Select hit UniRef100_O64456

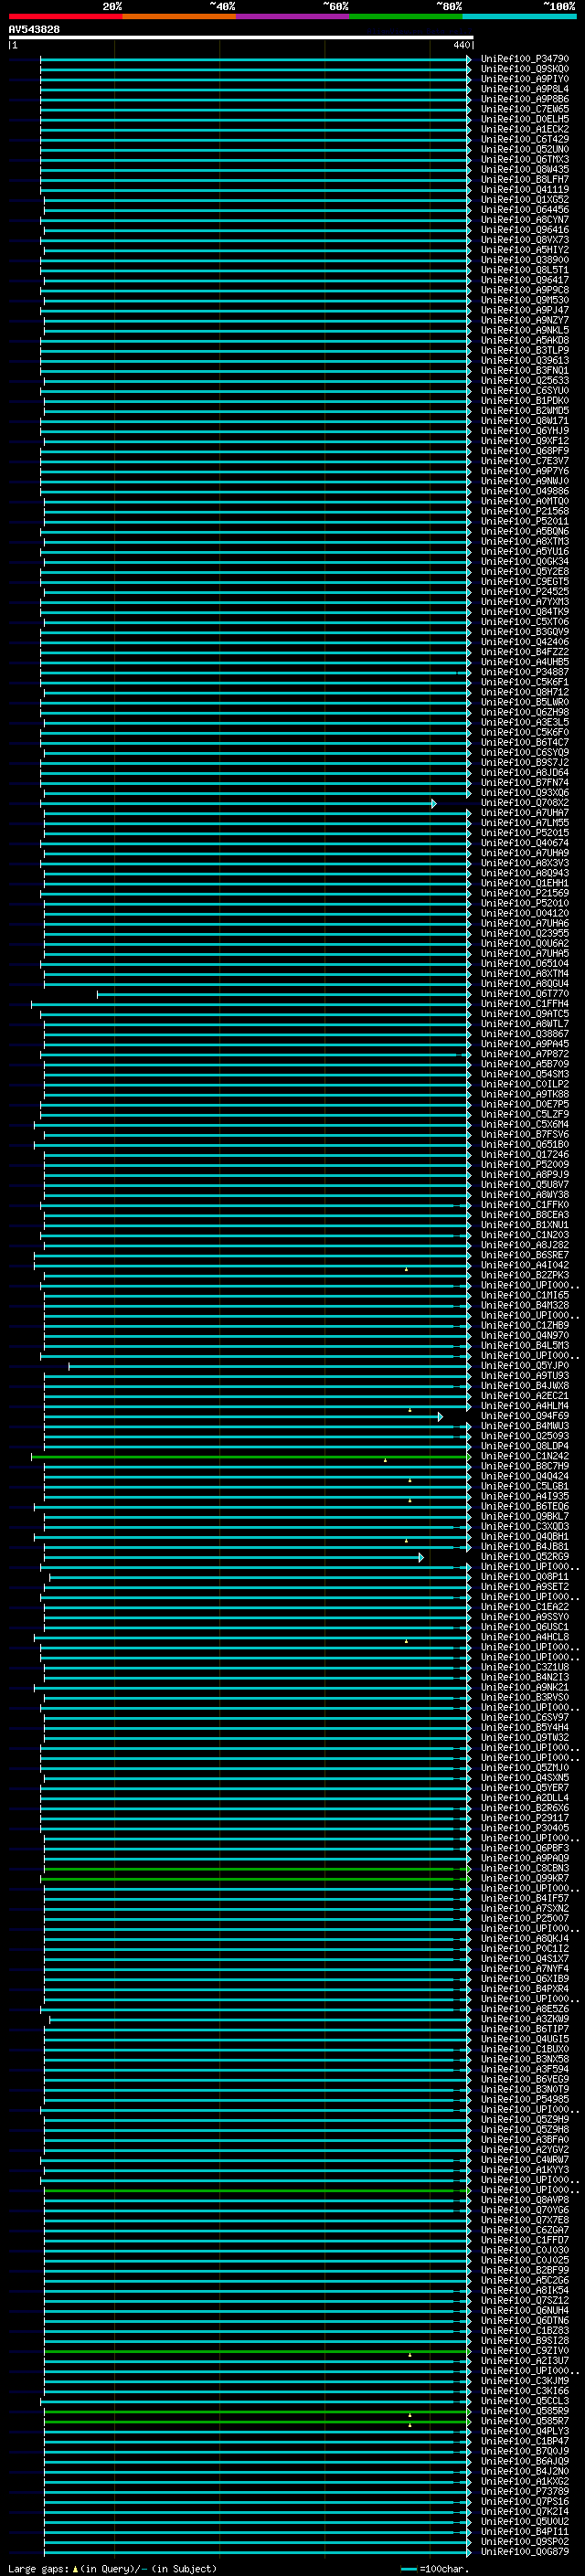click(525, 210)
